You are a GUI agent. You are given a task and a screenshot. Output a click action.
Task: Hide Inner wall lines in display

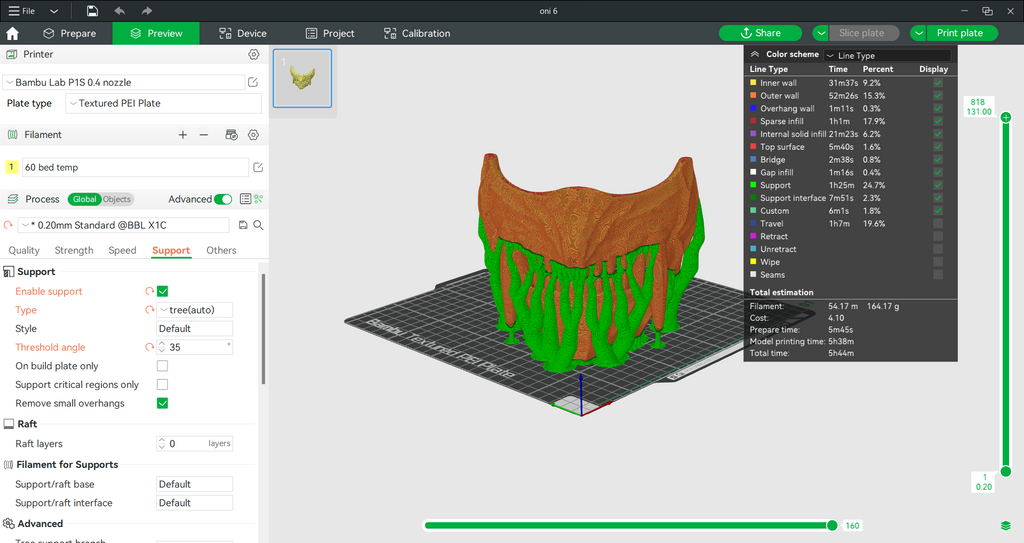(938, 83)
